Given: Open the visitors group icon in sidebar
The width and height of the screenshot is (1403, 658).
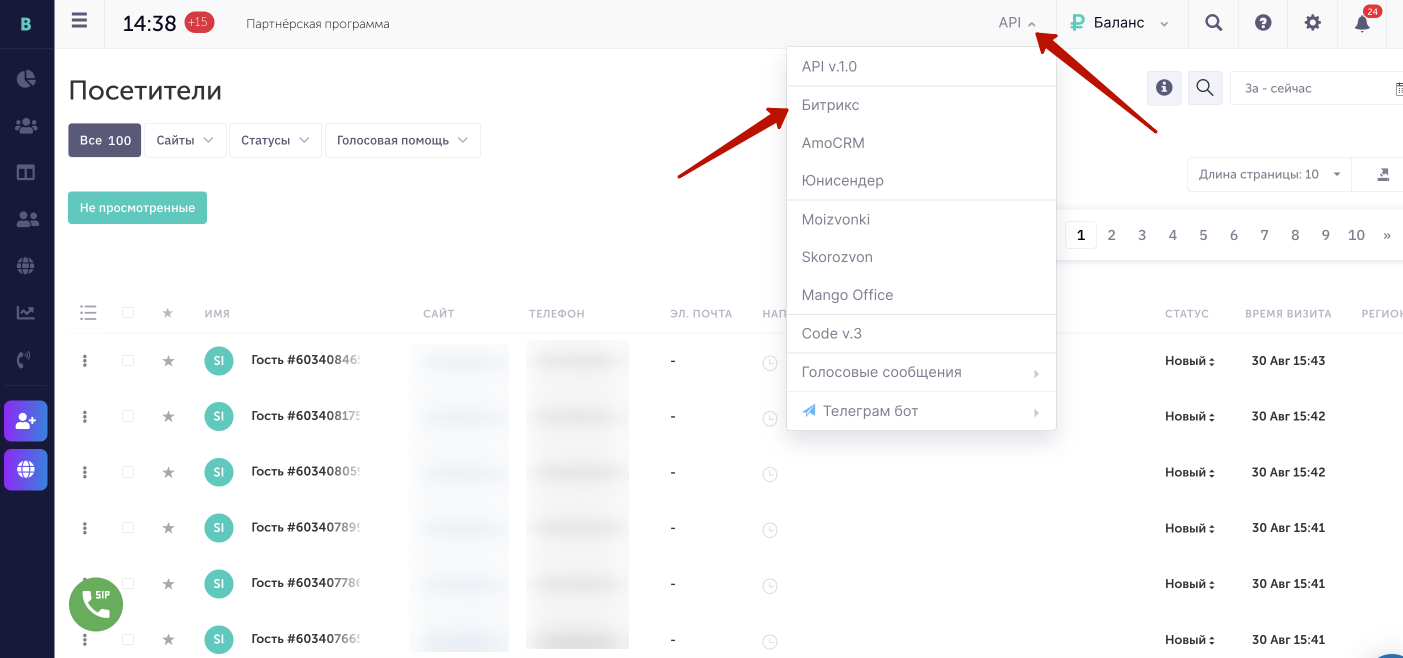Looking at the screenshot, I should point(26,126).
